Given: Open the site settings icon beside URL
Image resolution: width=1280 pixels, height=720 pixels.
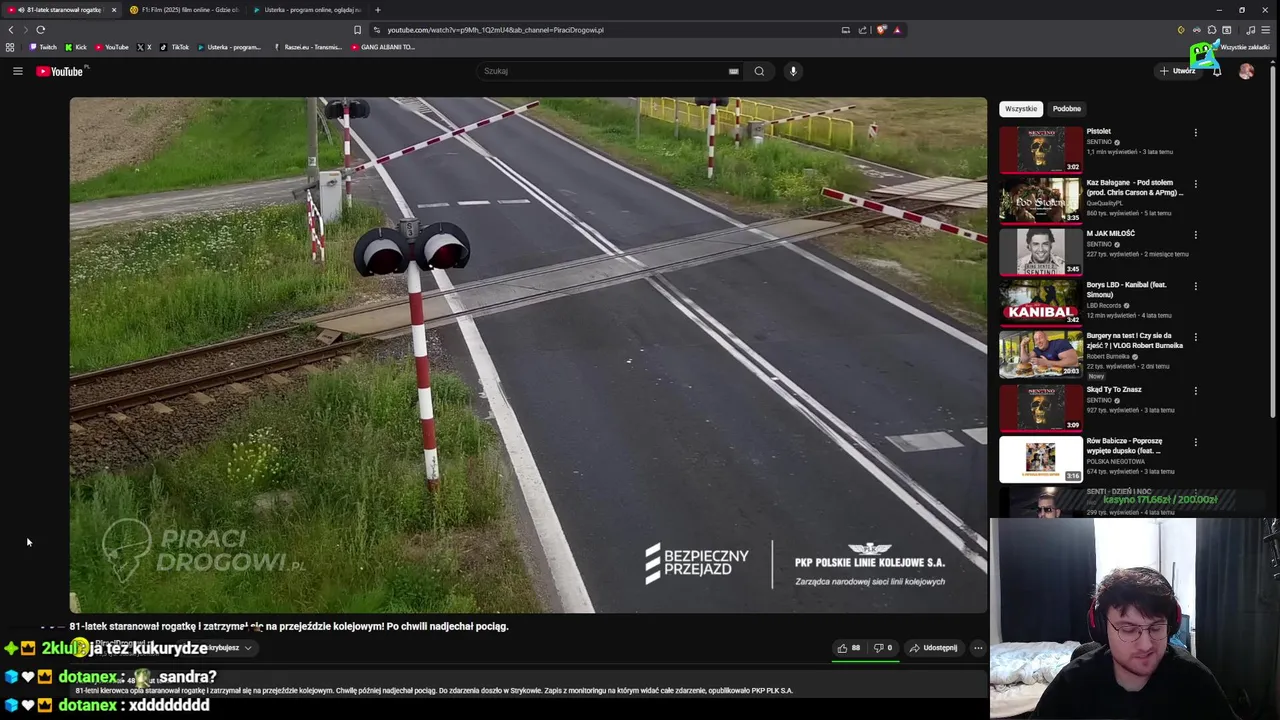Looking at the screenshot, I should click(x=376, y=30).
